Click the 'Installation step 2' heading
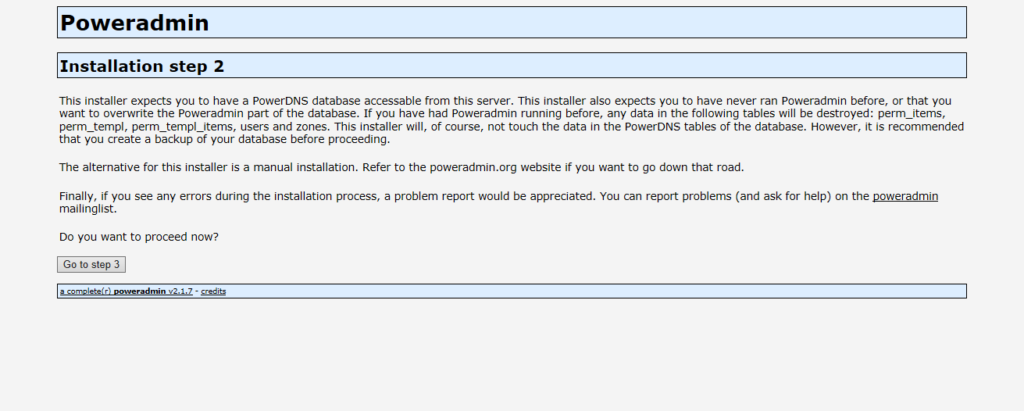This screenshot has width=1024, height=411. click(142, 66)
